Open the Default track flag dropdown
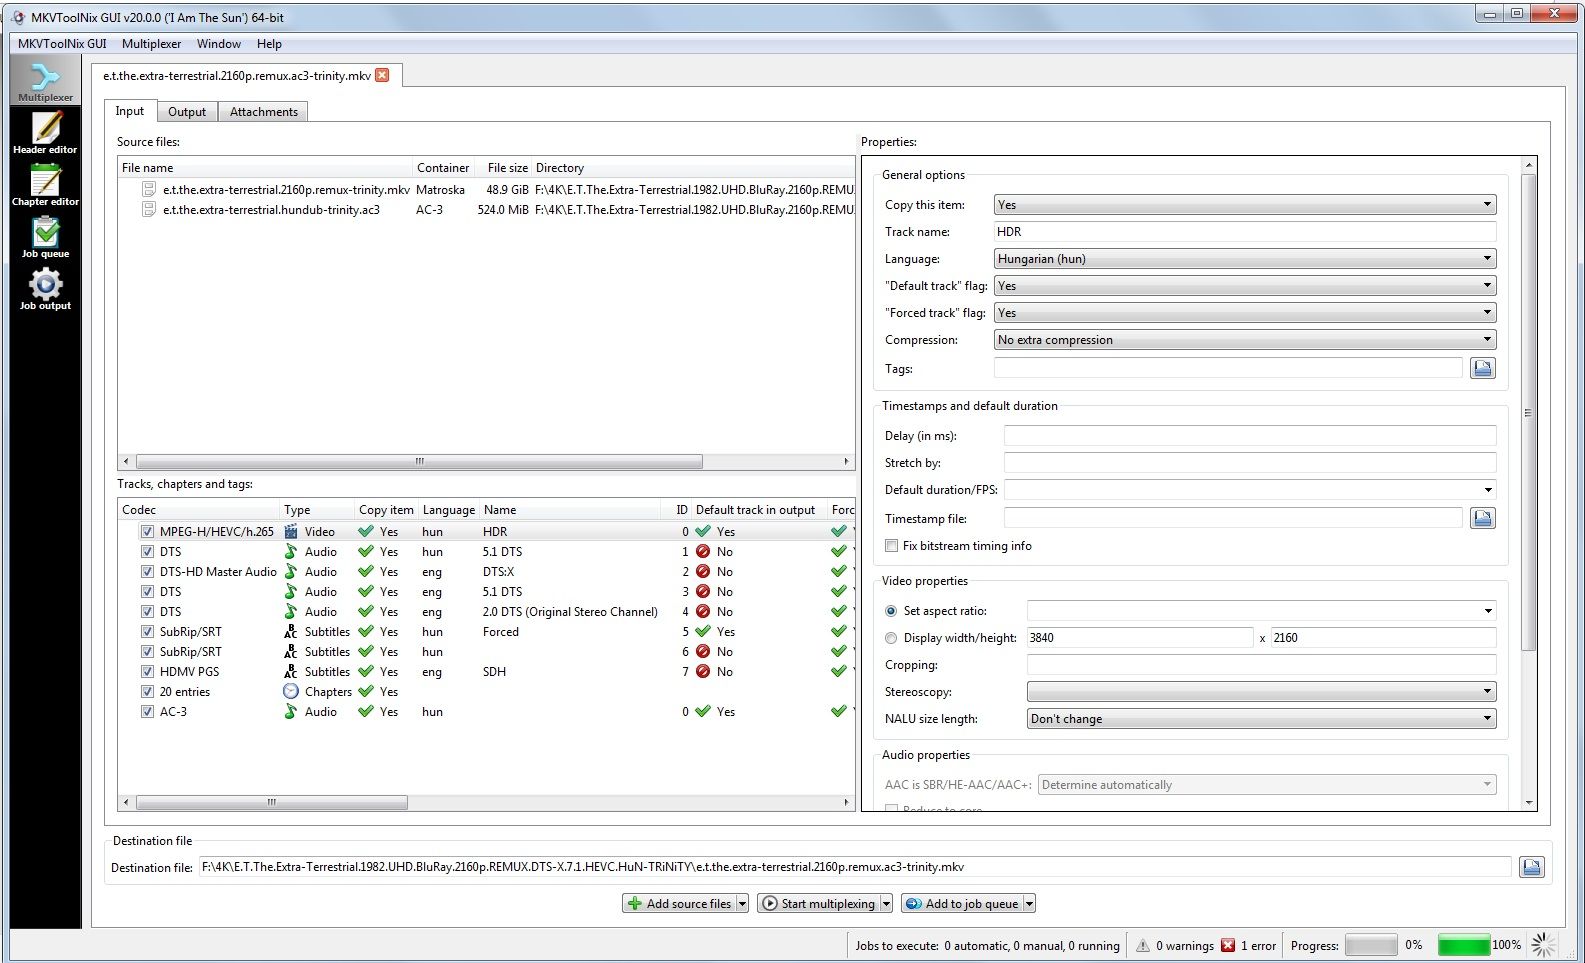 (1245, 285)
